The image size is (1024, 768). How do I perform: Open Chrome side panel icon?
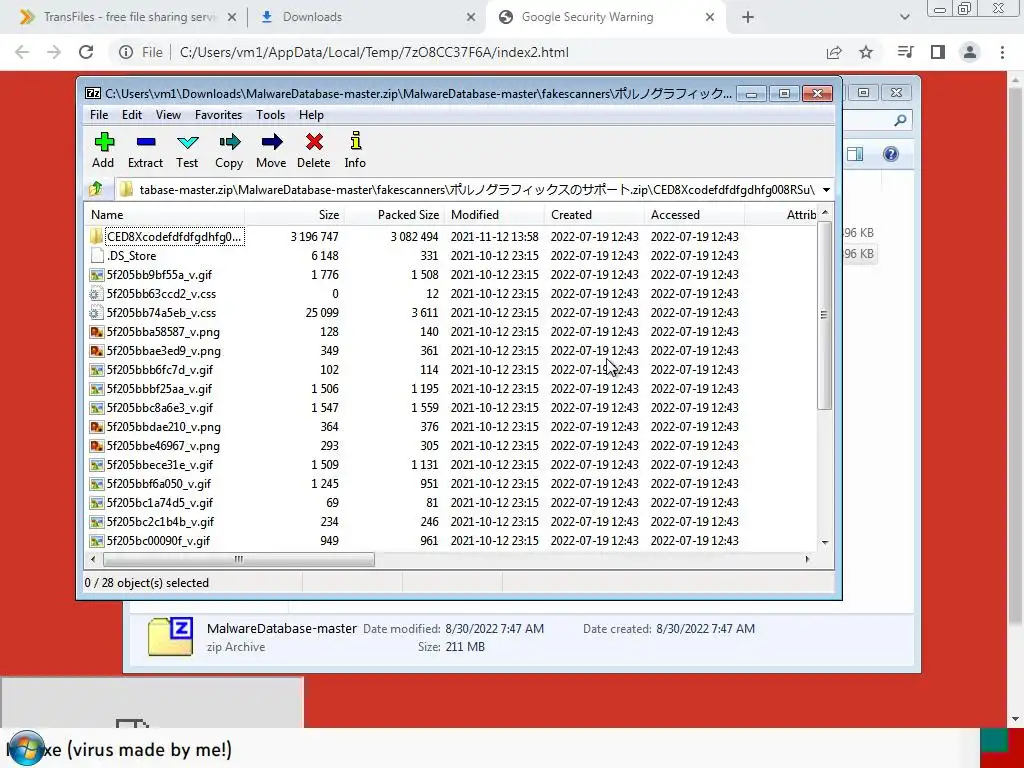click(938, 52)
